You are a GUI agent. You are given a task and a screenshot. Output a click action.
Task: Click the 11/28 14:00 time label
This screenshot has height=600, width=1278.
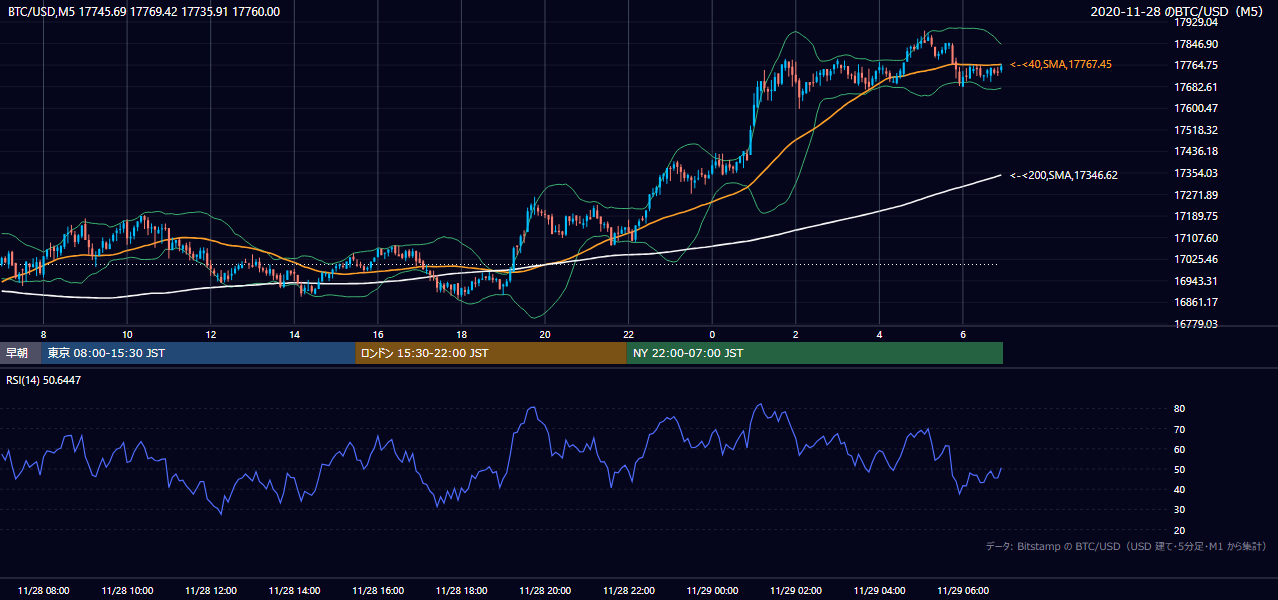(x=294, y=591)
